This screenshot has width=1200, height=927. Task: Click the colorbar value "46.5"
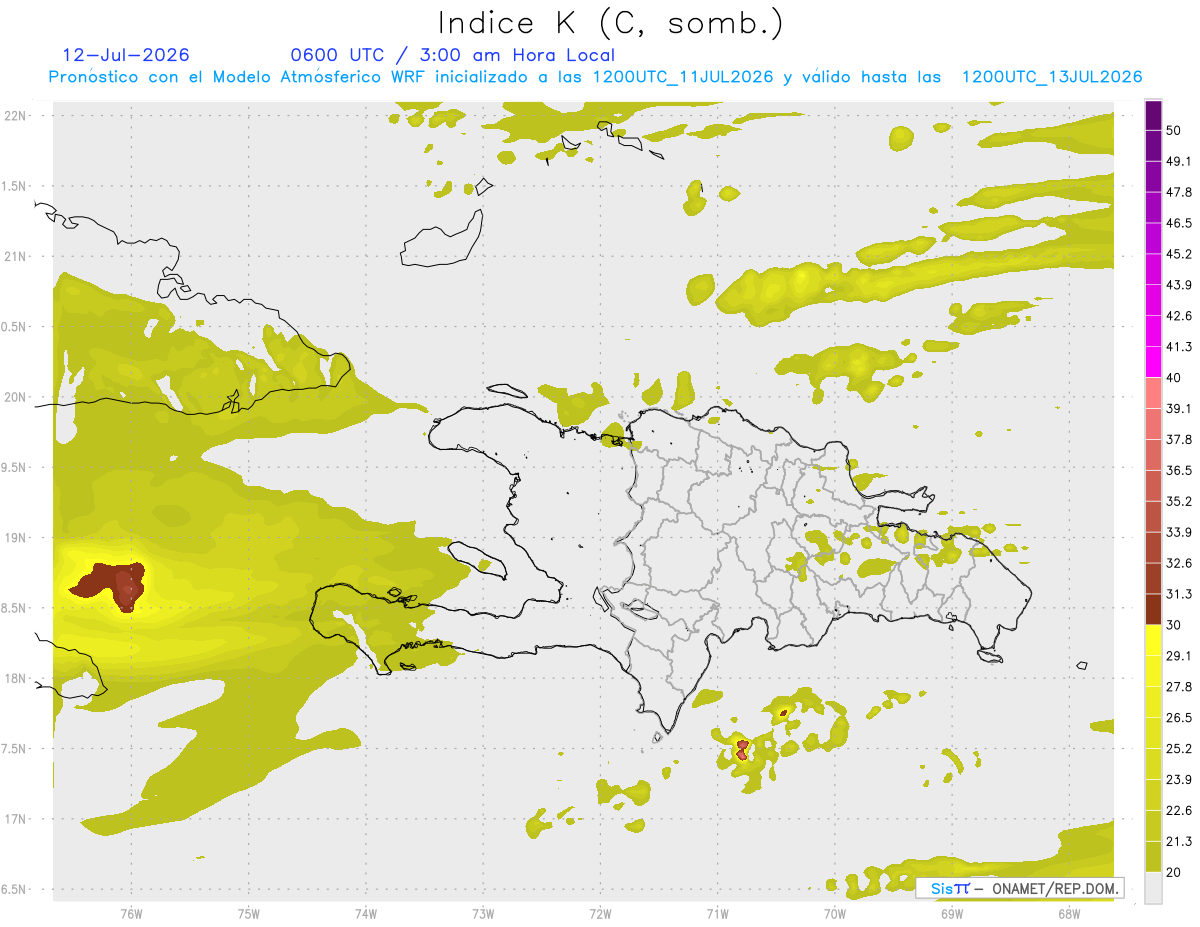[1179, 224]
